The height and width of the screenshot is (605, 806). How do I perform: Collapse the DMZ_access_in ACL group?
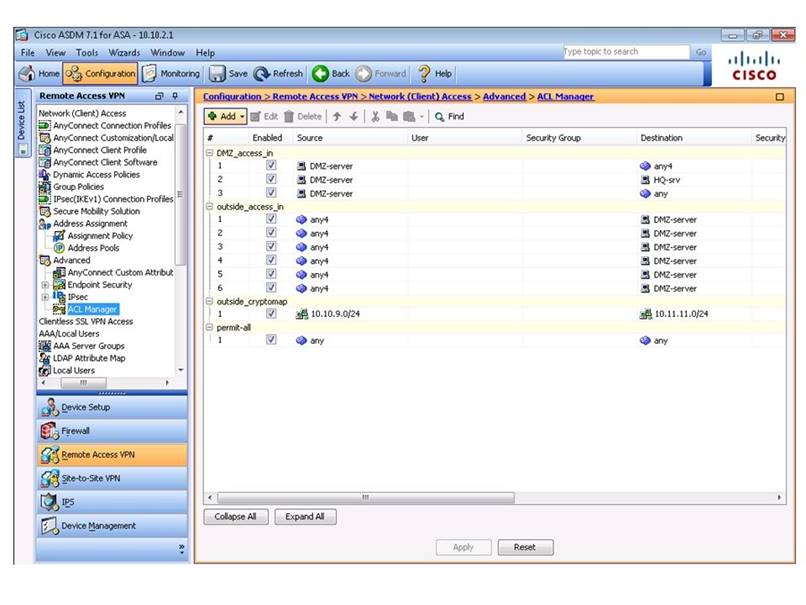click(x=208, y=154)
